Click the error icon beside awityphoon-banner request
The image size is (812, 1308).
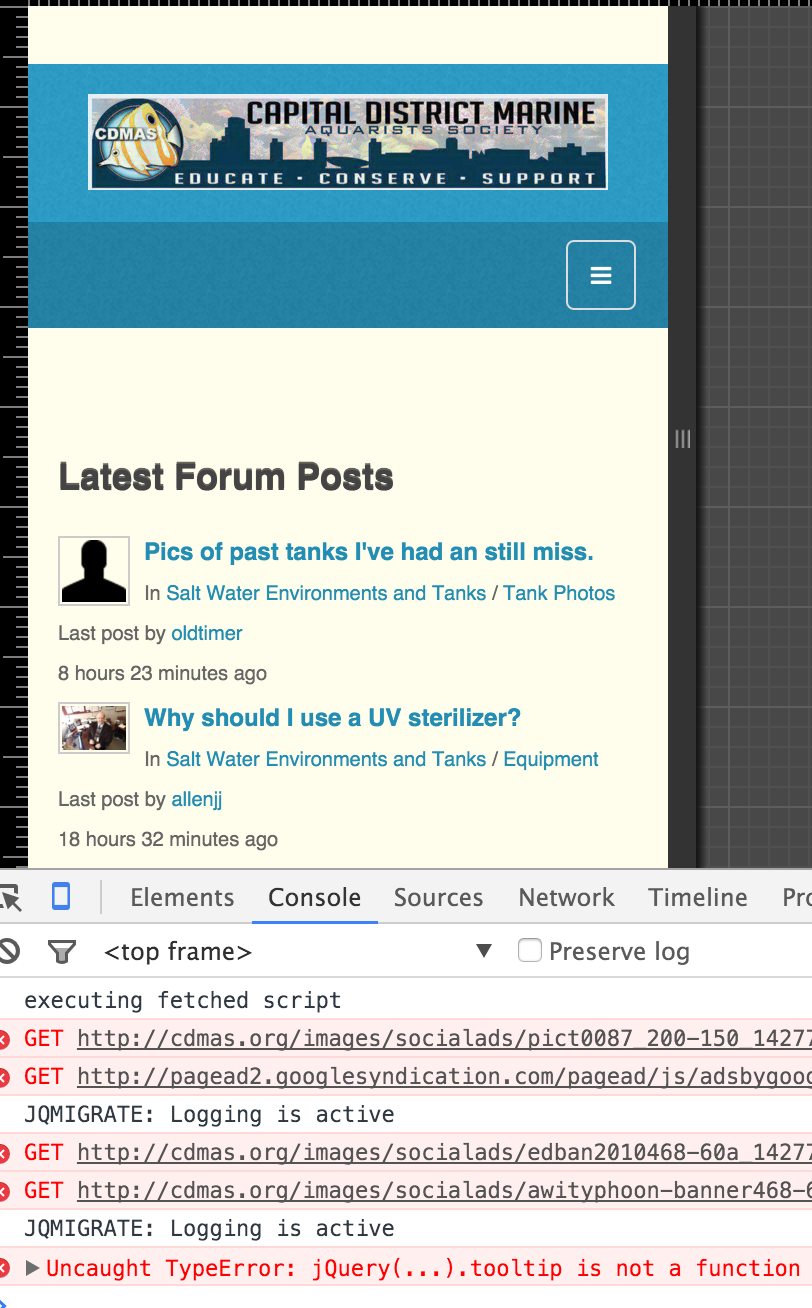4,1191
